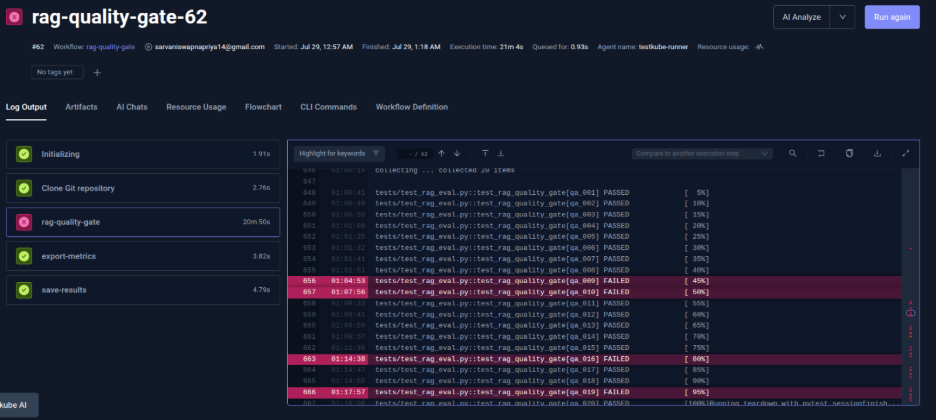Click log line 651 qa_004 PASSED

point(595,226)
